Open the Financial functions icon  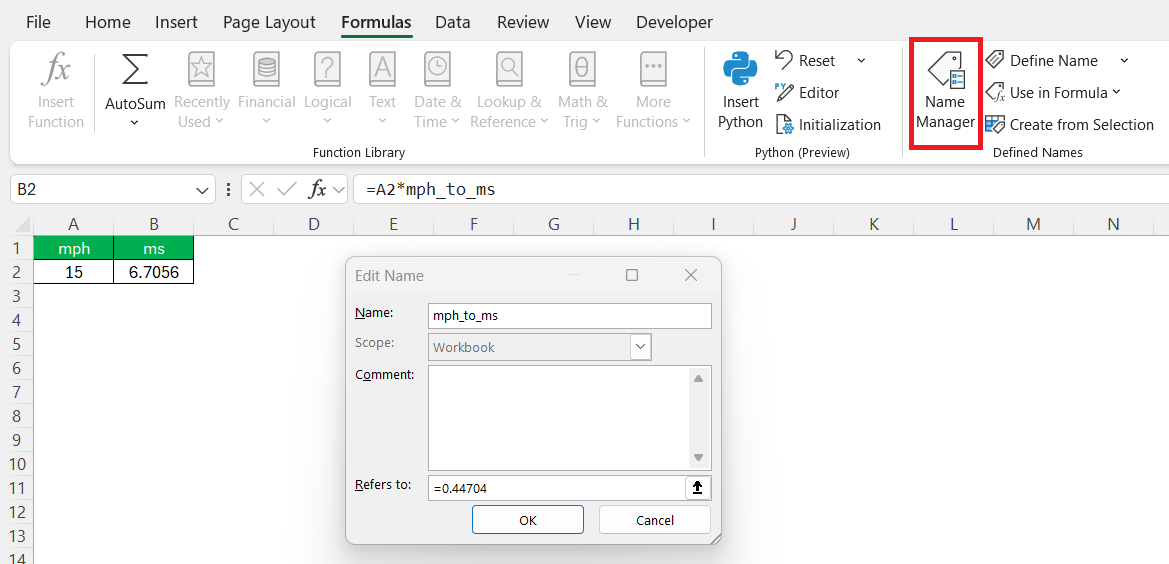266,70
